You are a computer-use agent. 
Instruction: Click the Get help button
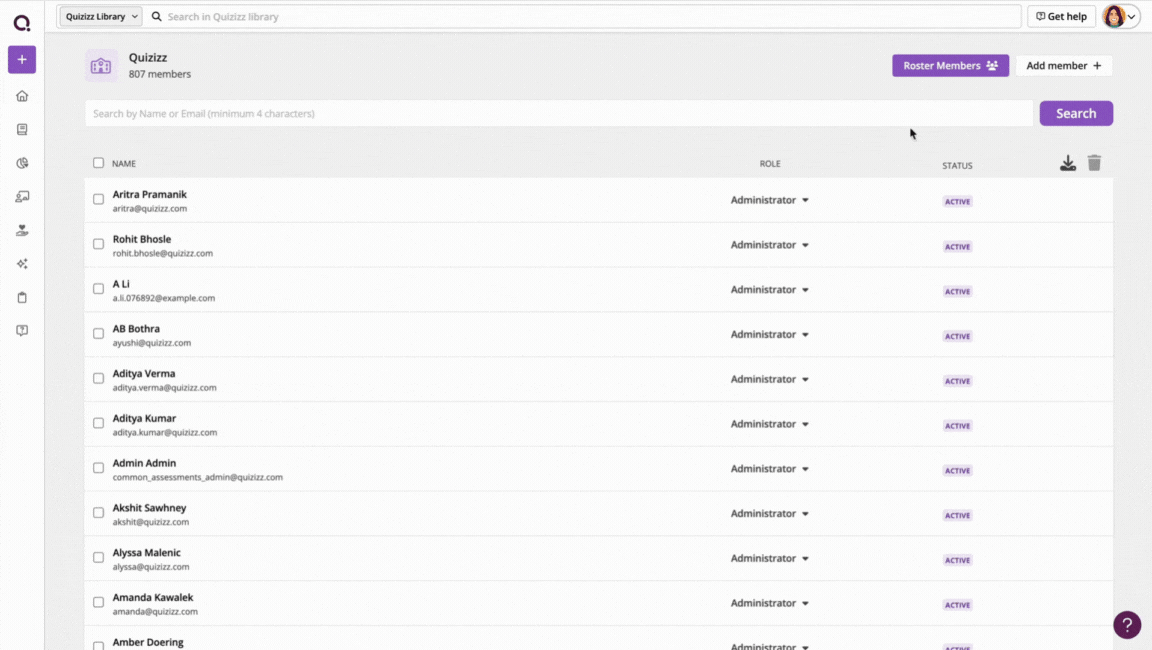point(1061,16)
